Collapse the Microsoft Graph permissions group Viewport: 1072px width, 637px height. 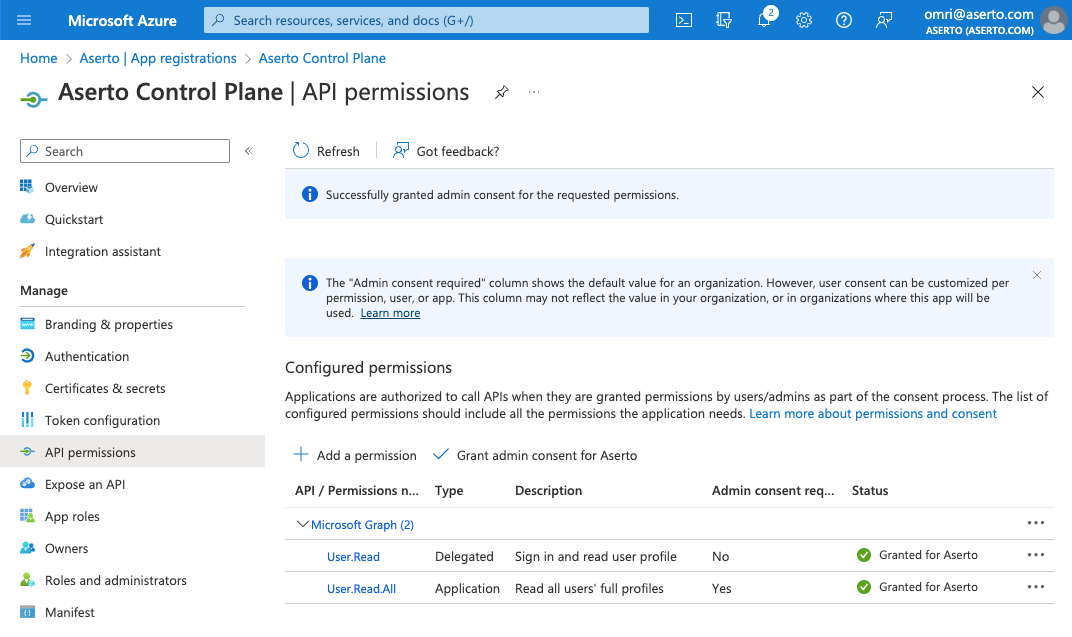(302, 524)
